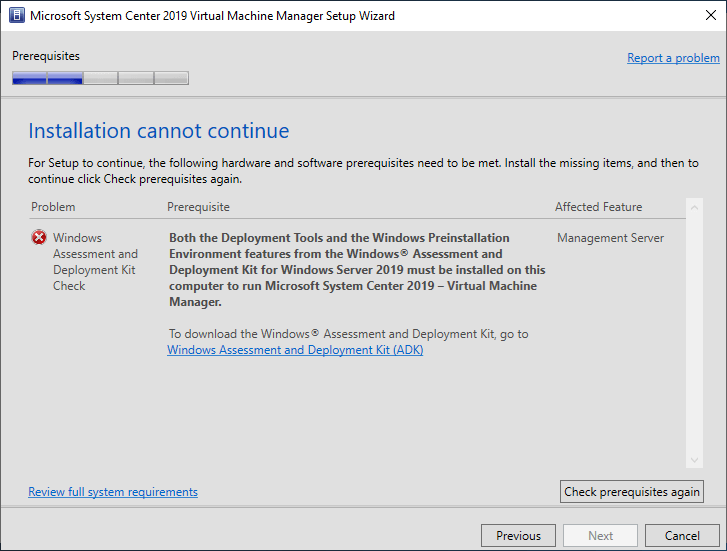The height and width of the screenshot is (551, 727).
Task: Click the Prerequisites progress bar
Action: 100,78
